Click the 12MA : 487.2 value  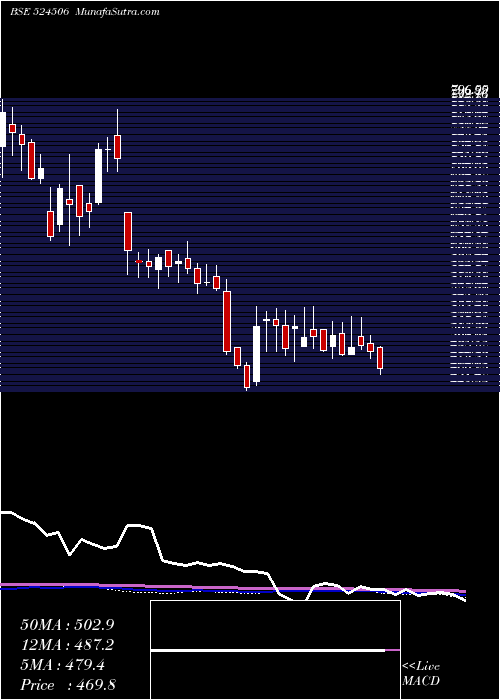tap(67, 645)
